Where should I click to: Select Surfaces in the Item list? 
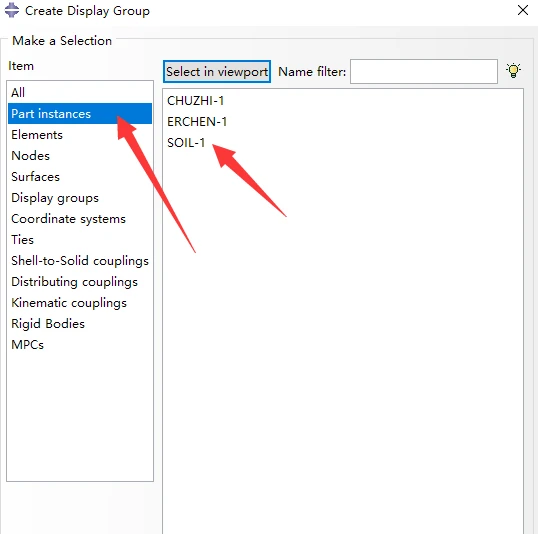click(80, 176)
